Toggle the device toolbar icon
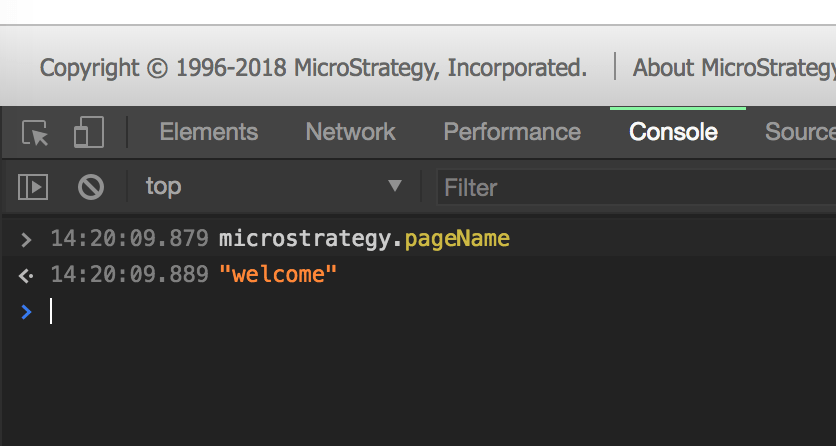This screenshot has height=446, width=836. [x=89, y=133]
